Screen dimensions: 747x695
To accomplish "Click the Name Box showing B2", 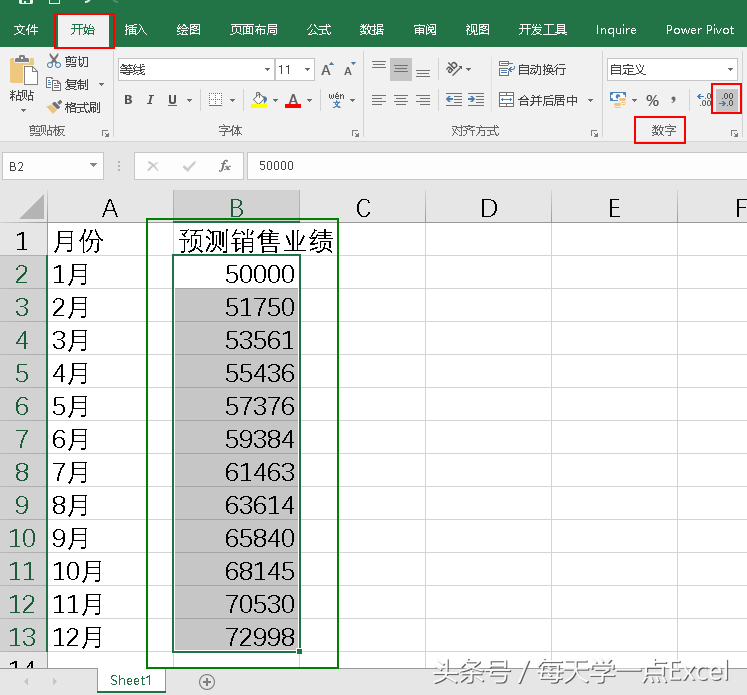I will click(x=46, y=166).
